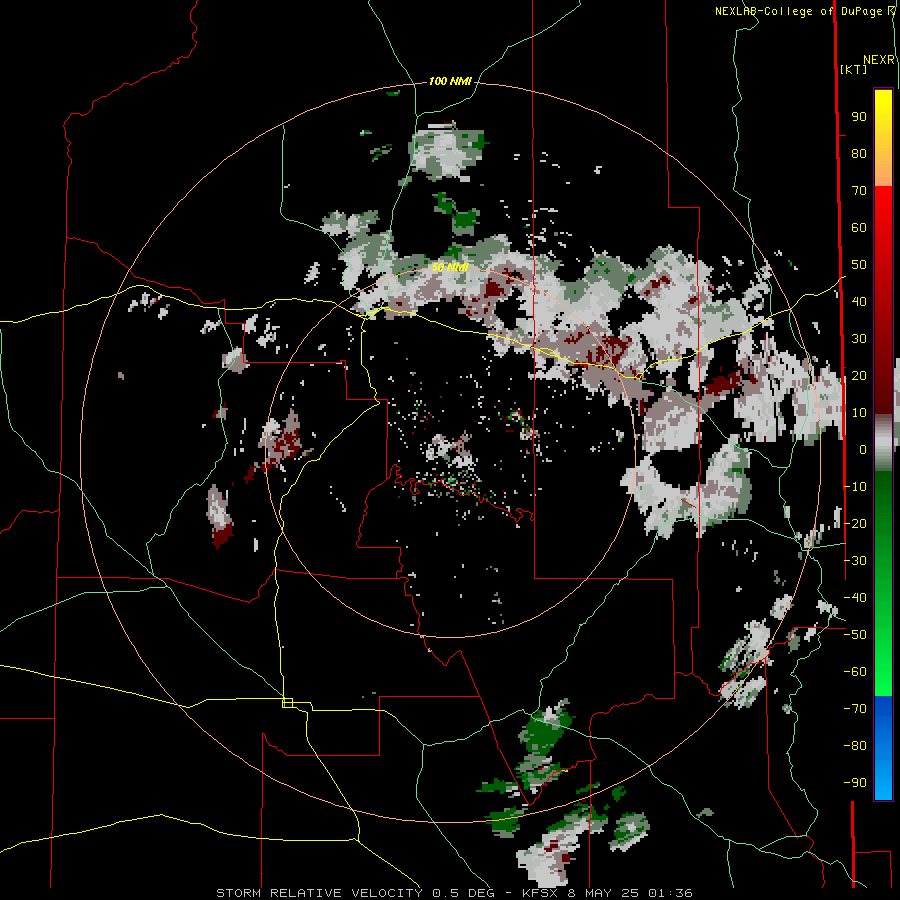
Task: Click the -70 value on velocity legend
Action: tap(855, 709)
